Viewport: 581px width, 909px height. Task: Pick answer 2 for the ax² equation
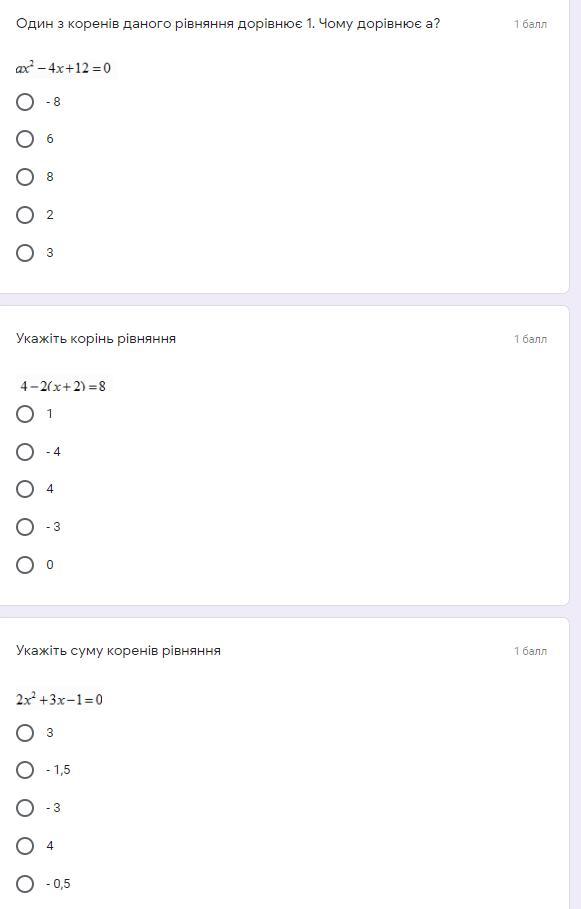(x=25, y=215)
